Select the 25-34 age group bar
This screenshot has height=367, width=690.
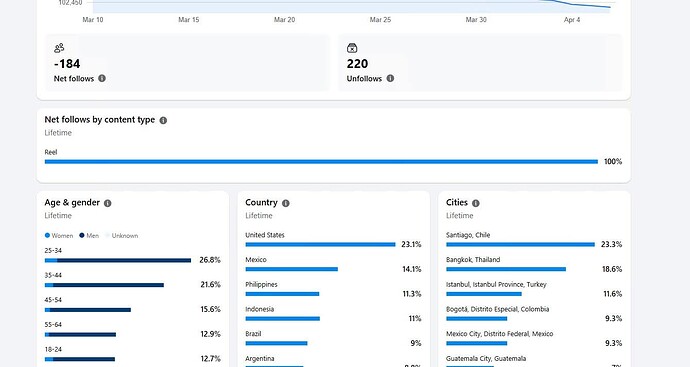[x=118, y=261]
